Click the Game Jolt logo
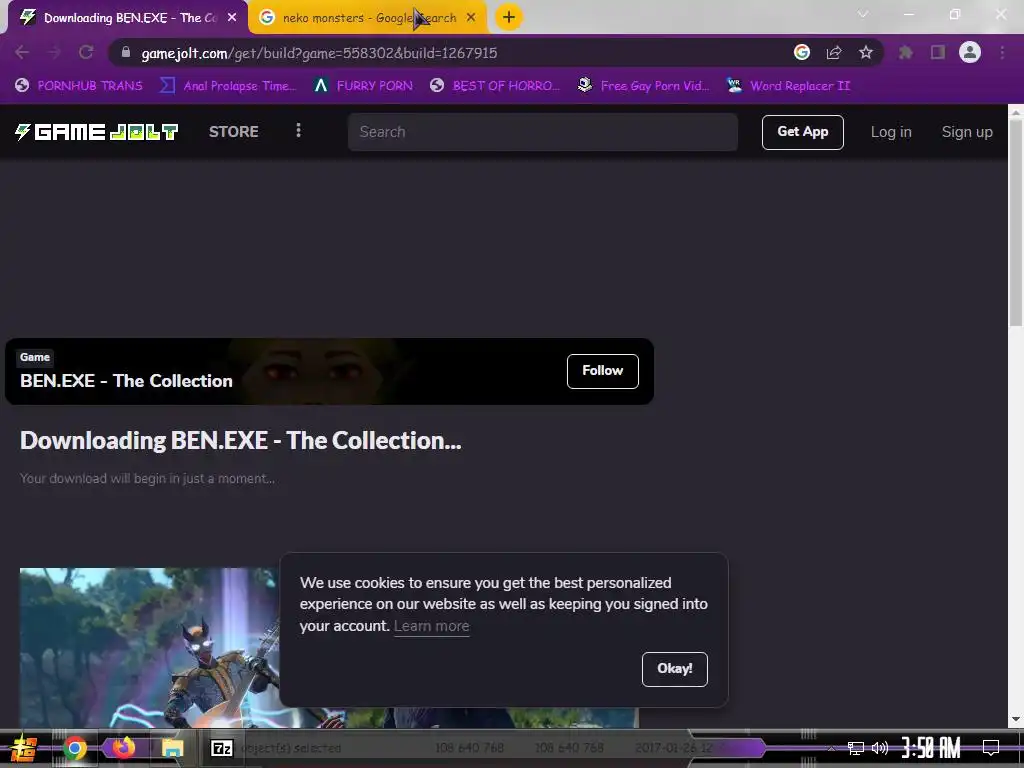Viewport: 1024px width, 768px height. [97, 132]
